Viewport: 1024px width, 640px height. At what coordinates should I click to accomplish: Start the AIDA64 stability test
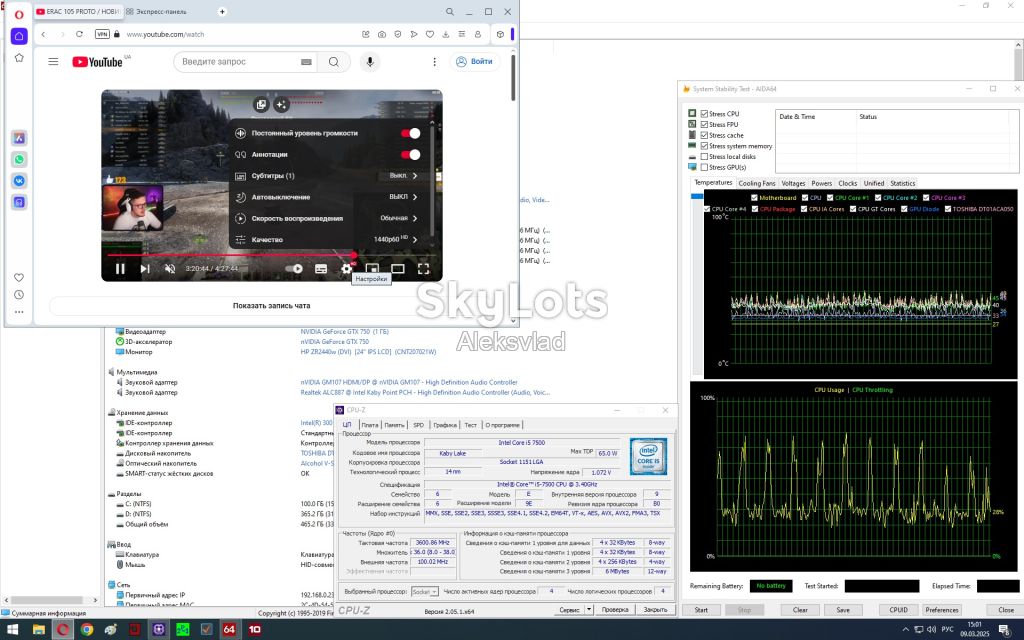coord(701,609)
